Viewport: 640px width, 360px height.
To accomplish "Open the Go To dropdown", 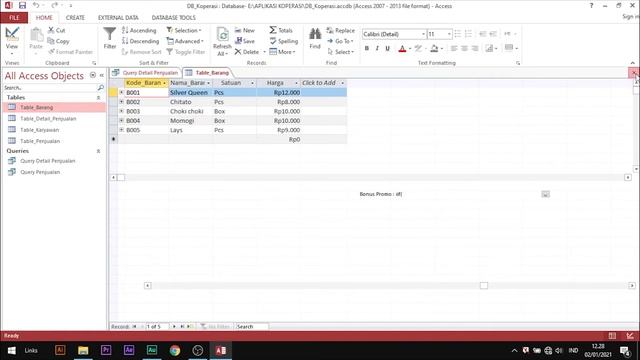I will tap(340, 41).
